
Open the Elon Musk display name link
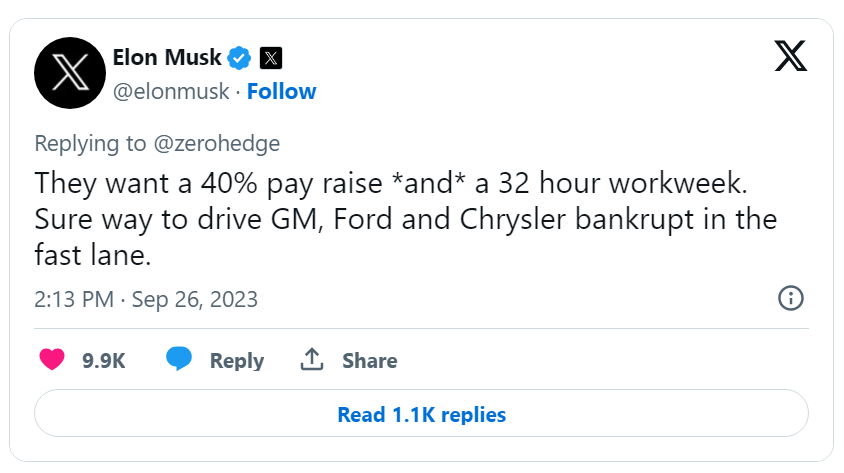point(168,57)
